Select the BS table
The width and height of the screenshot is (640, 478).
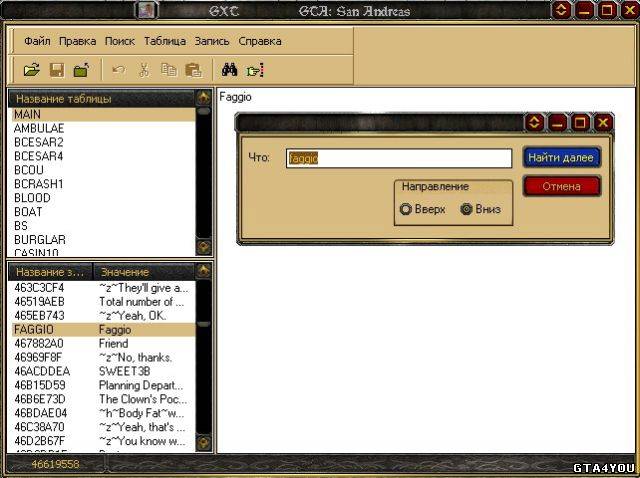(x=104, y=225)
